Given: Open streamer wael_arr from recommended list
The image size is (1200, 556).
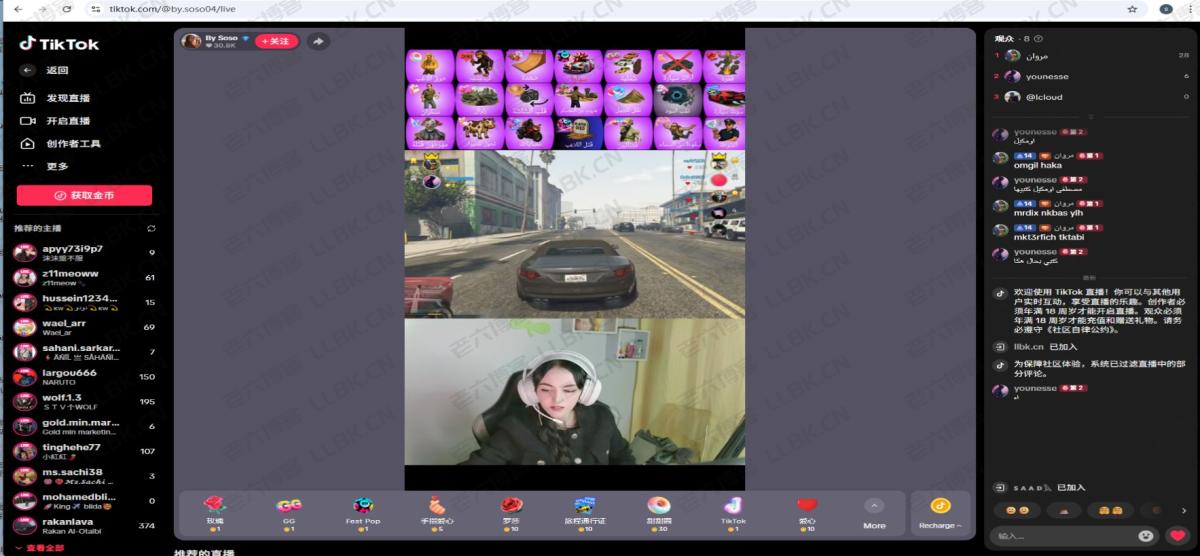Looking at the screenshot, I should coord(84,327).
